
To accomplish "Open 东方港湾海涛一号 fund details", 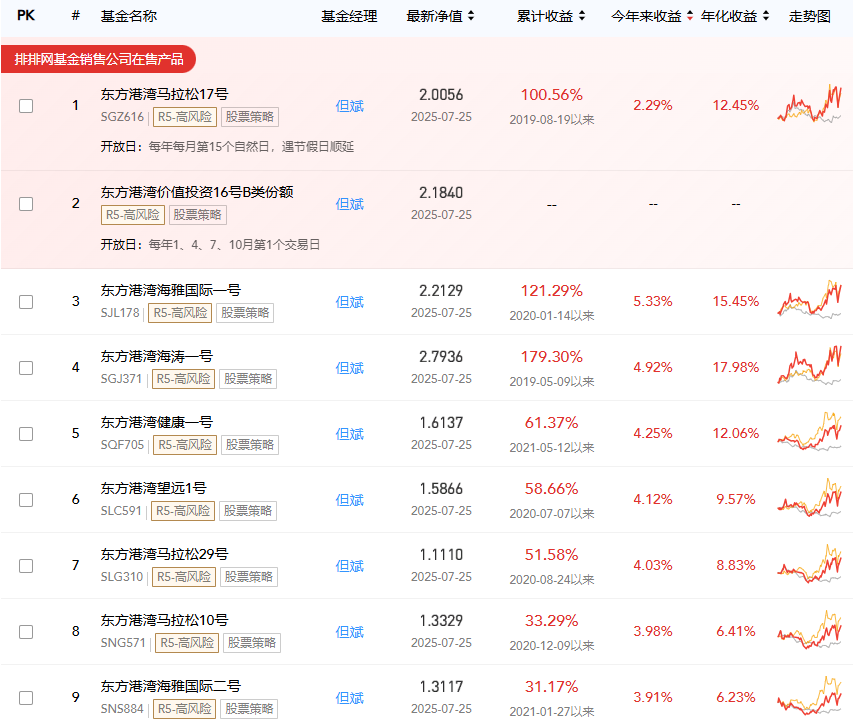I will coord(157,357).
